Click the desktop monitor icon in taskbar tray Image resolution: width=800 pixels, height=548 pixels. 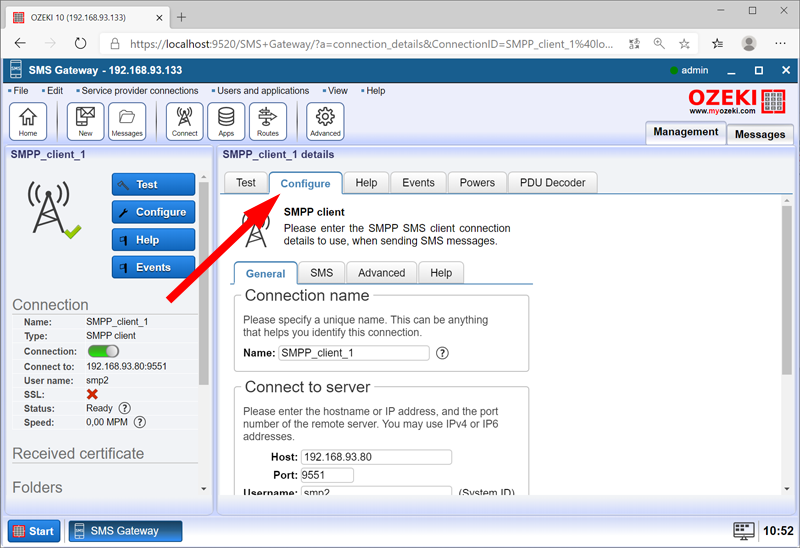click(743, 531)
